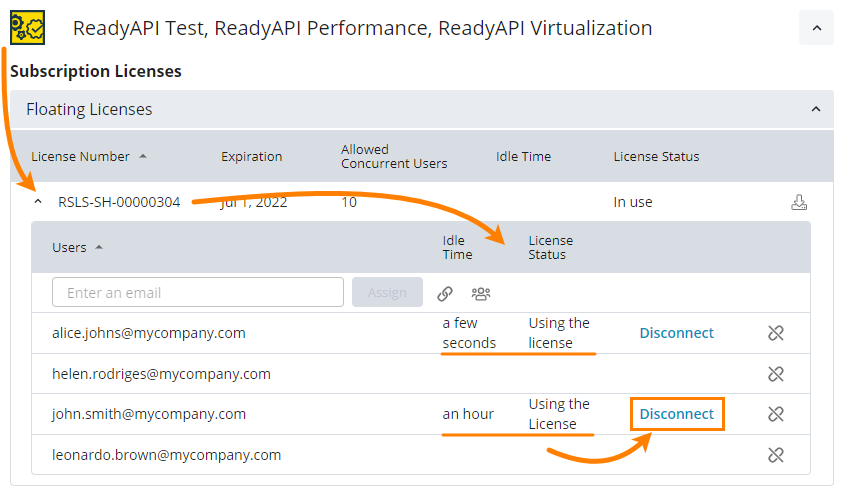Screen dimensions: 841x494
Task: Select the leonardo.brown@mycompany.com user row
Action: [x=166, y=455]
